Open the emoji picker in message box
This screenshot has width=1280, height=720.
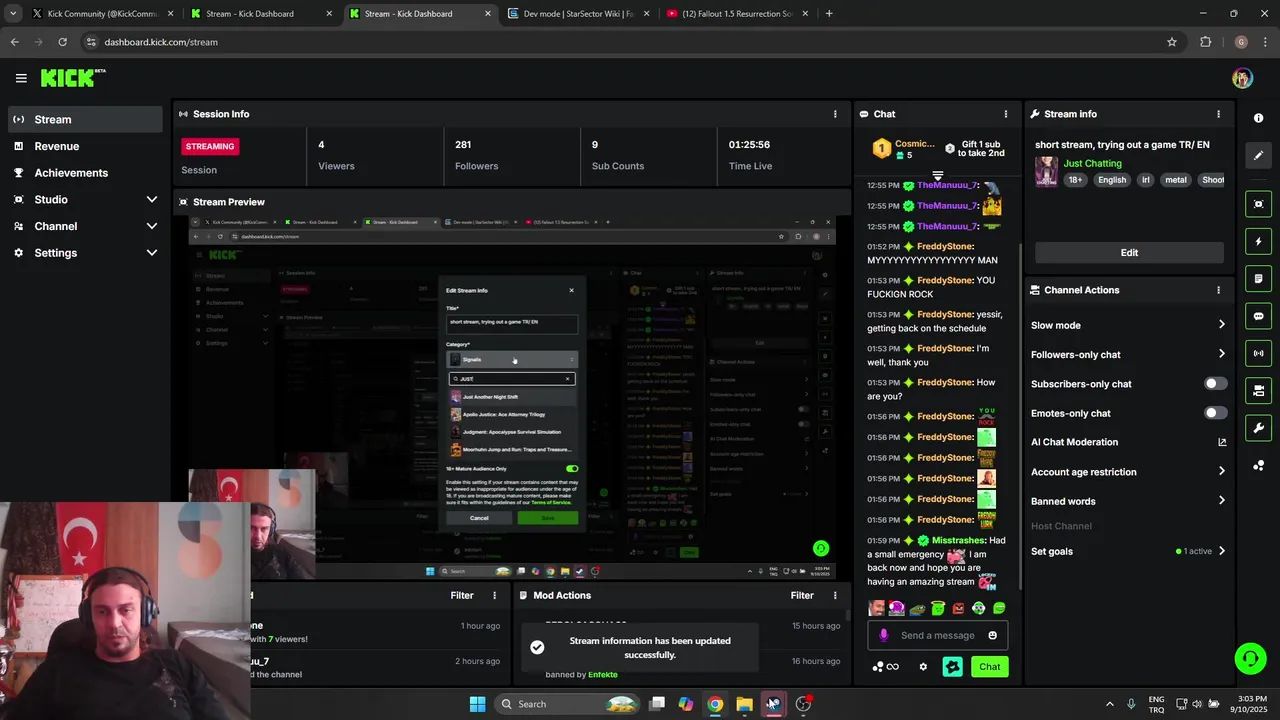(x=992, y=635)
